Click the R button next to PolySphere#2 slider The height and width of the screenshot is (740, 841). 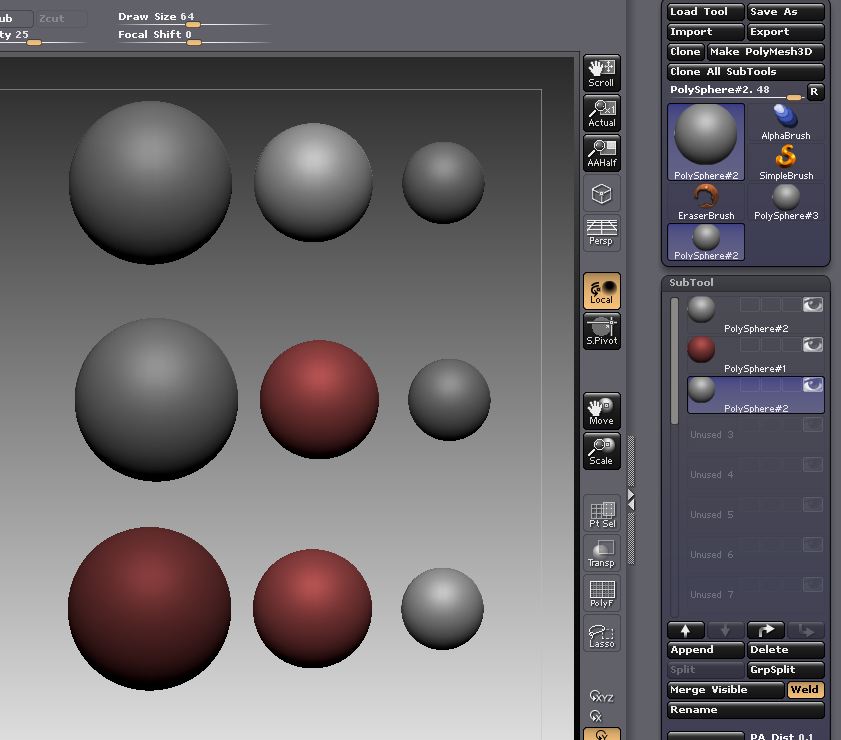[x=815, y=92]
